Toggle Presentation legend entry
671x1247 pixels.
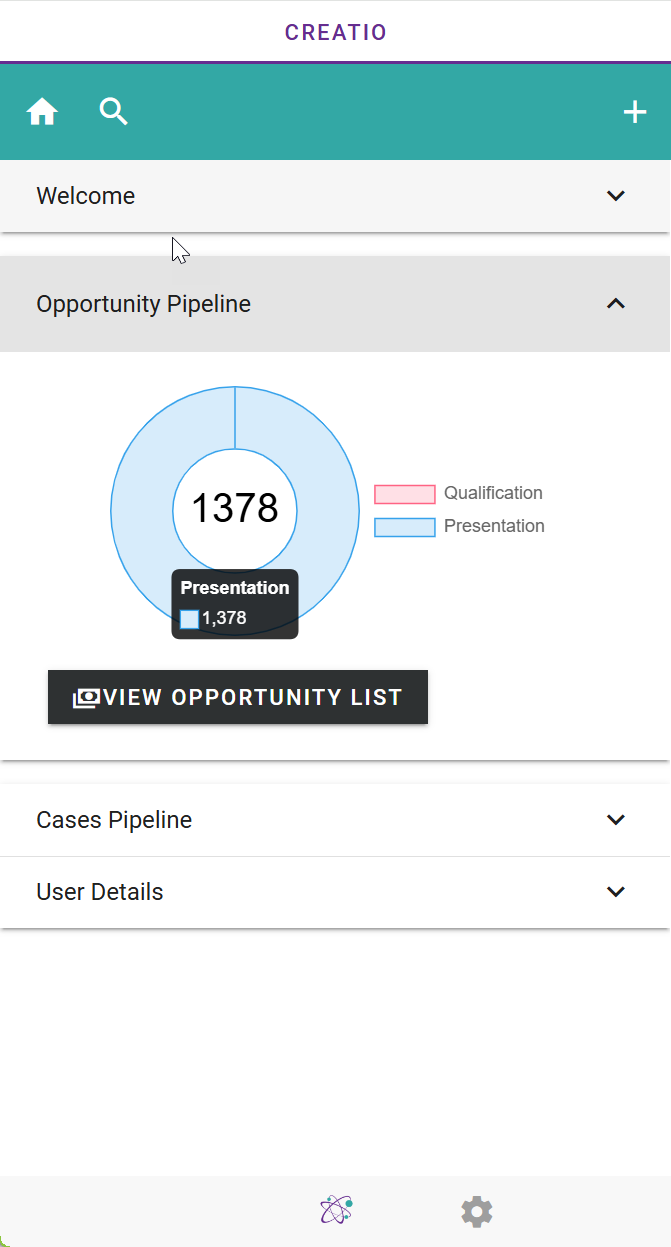point(460,526)
